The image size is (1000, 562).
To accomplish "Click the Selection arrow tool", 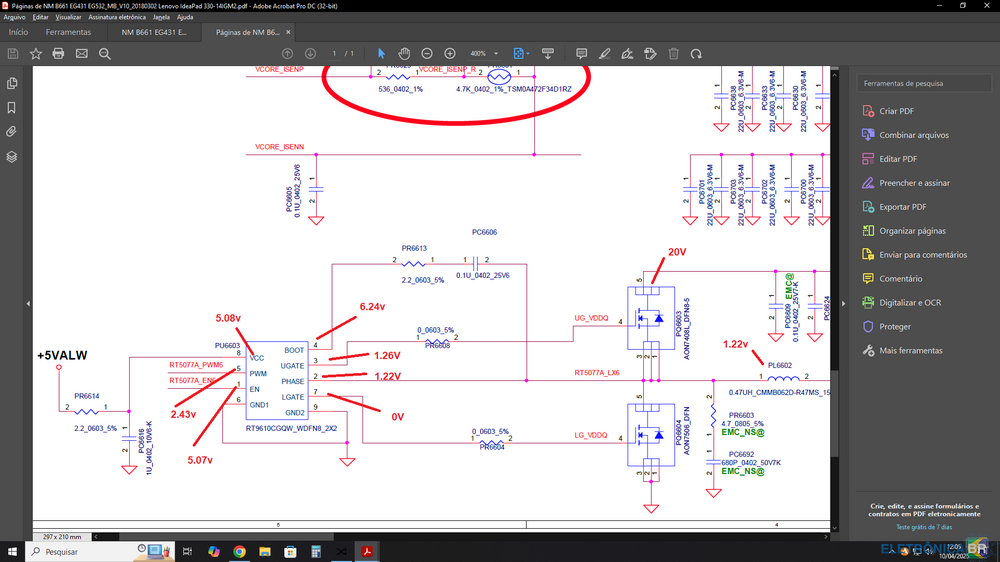I will tap(381, 53).
